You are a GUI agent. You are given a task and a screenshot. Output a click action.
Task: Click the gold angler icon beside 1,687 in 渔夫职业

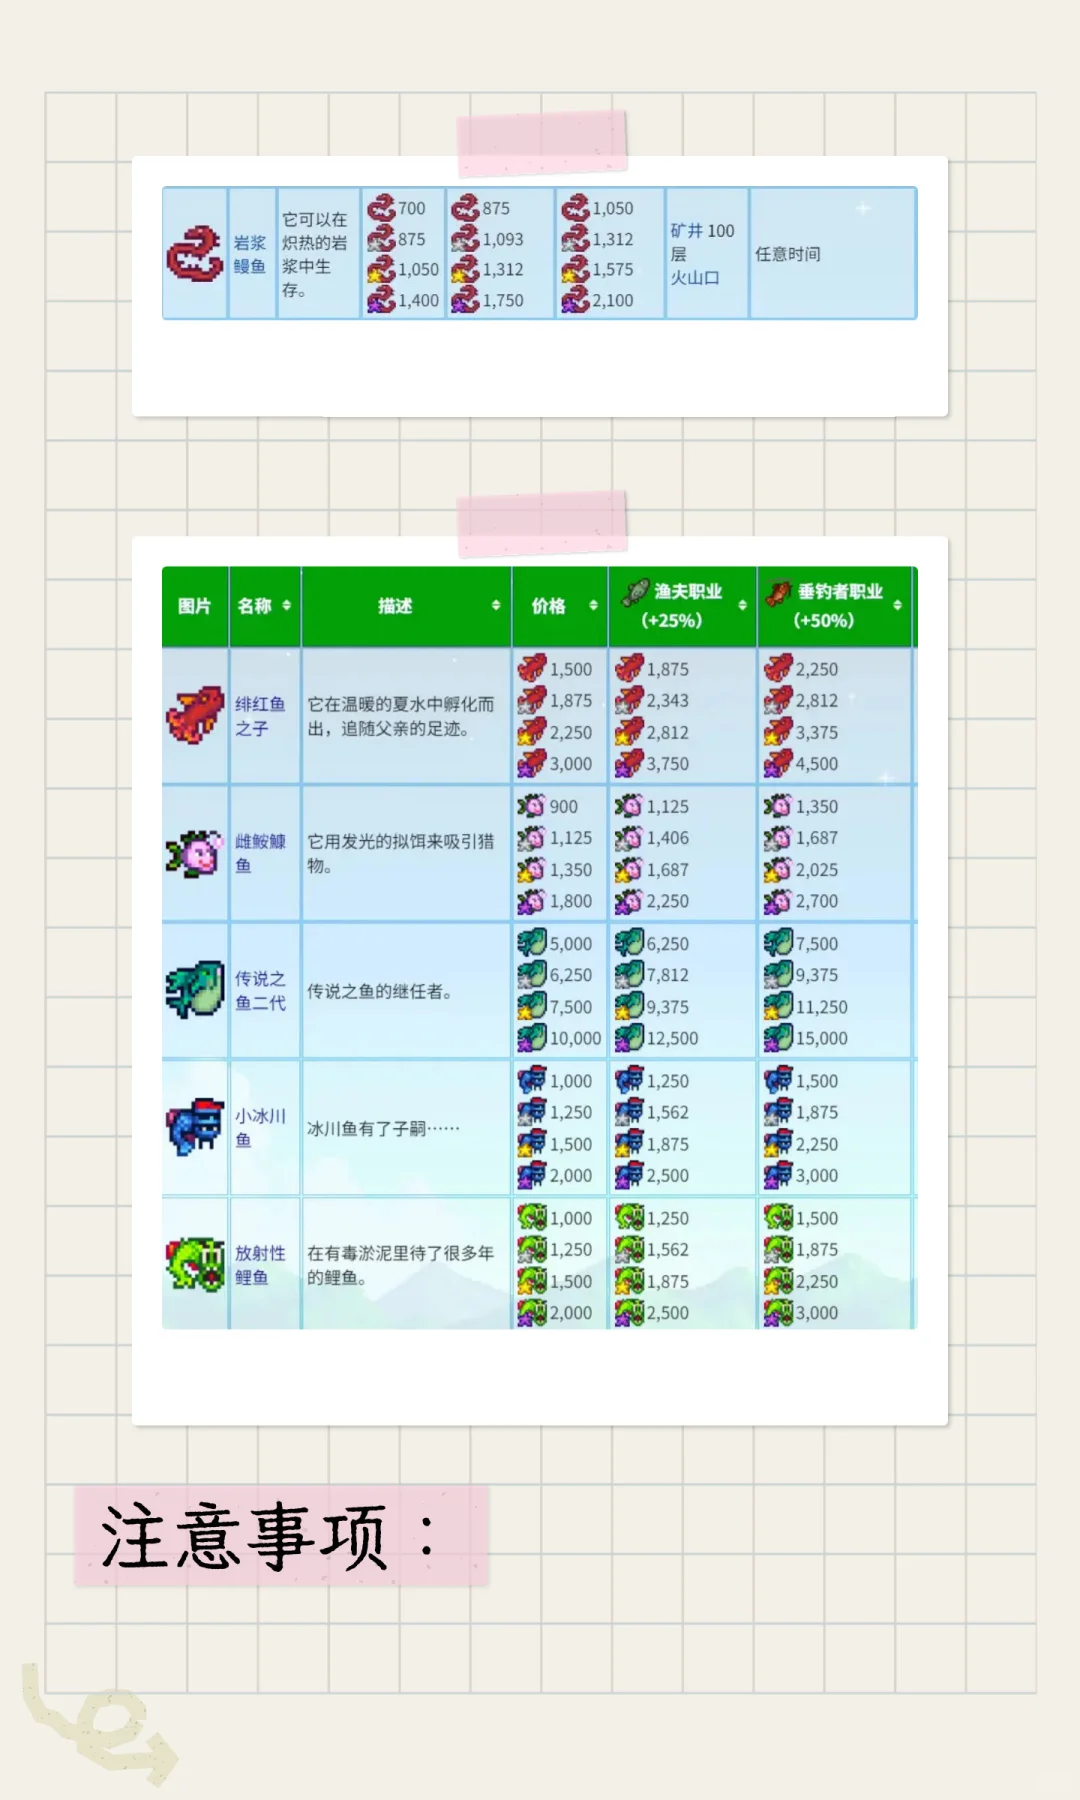629,869
